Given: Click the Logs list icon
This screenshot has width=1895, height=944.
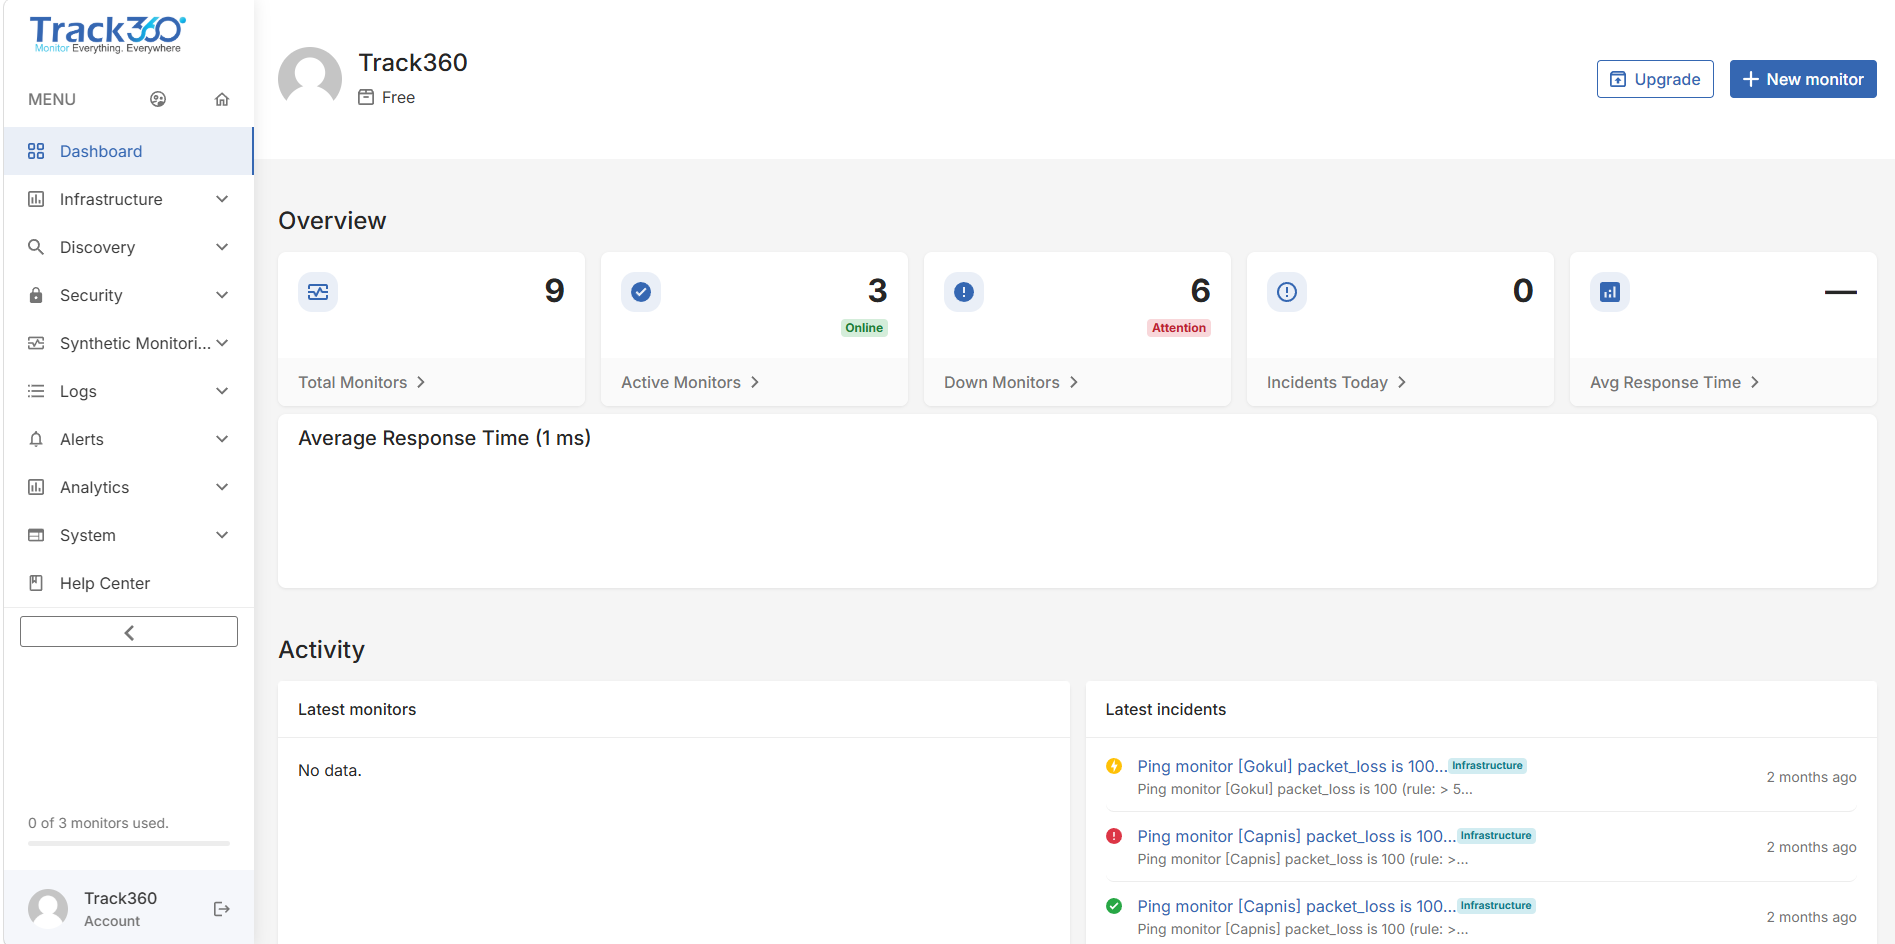Looking at the screenshot, I should pyautogui.click(x=36, y=391).
